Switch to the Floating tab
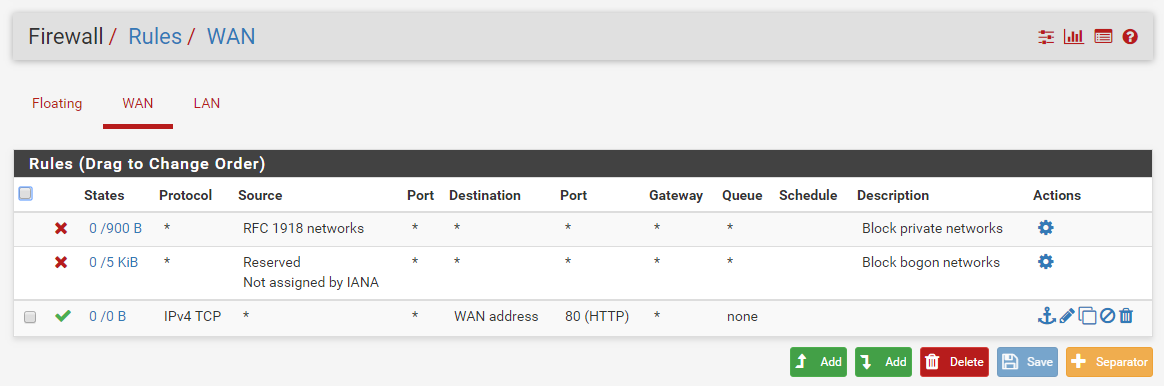This screenshot has width=1164, height=386. click(x=57, y=103)
